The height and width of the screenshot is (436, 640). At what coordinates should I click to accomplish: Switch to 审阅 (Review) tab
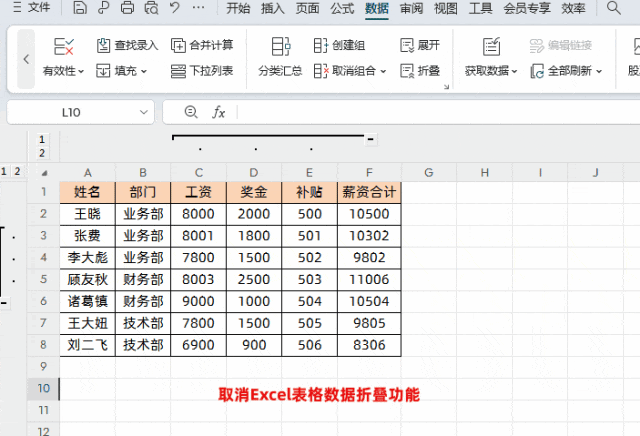[x=411, y=9]
